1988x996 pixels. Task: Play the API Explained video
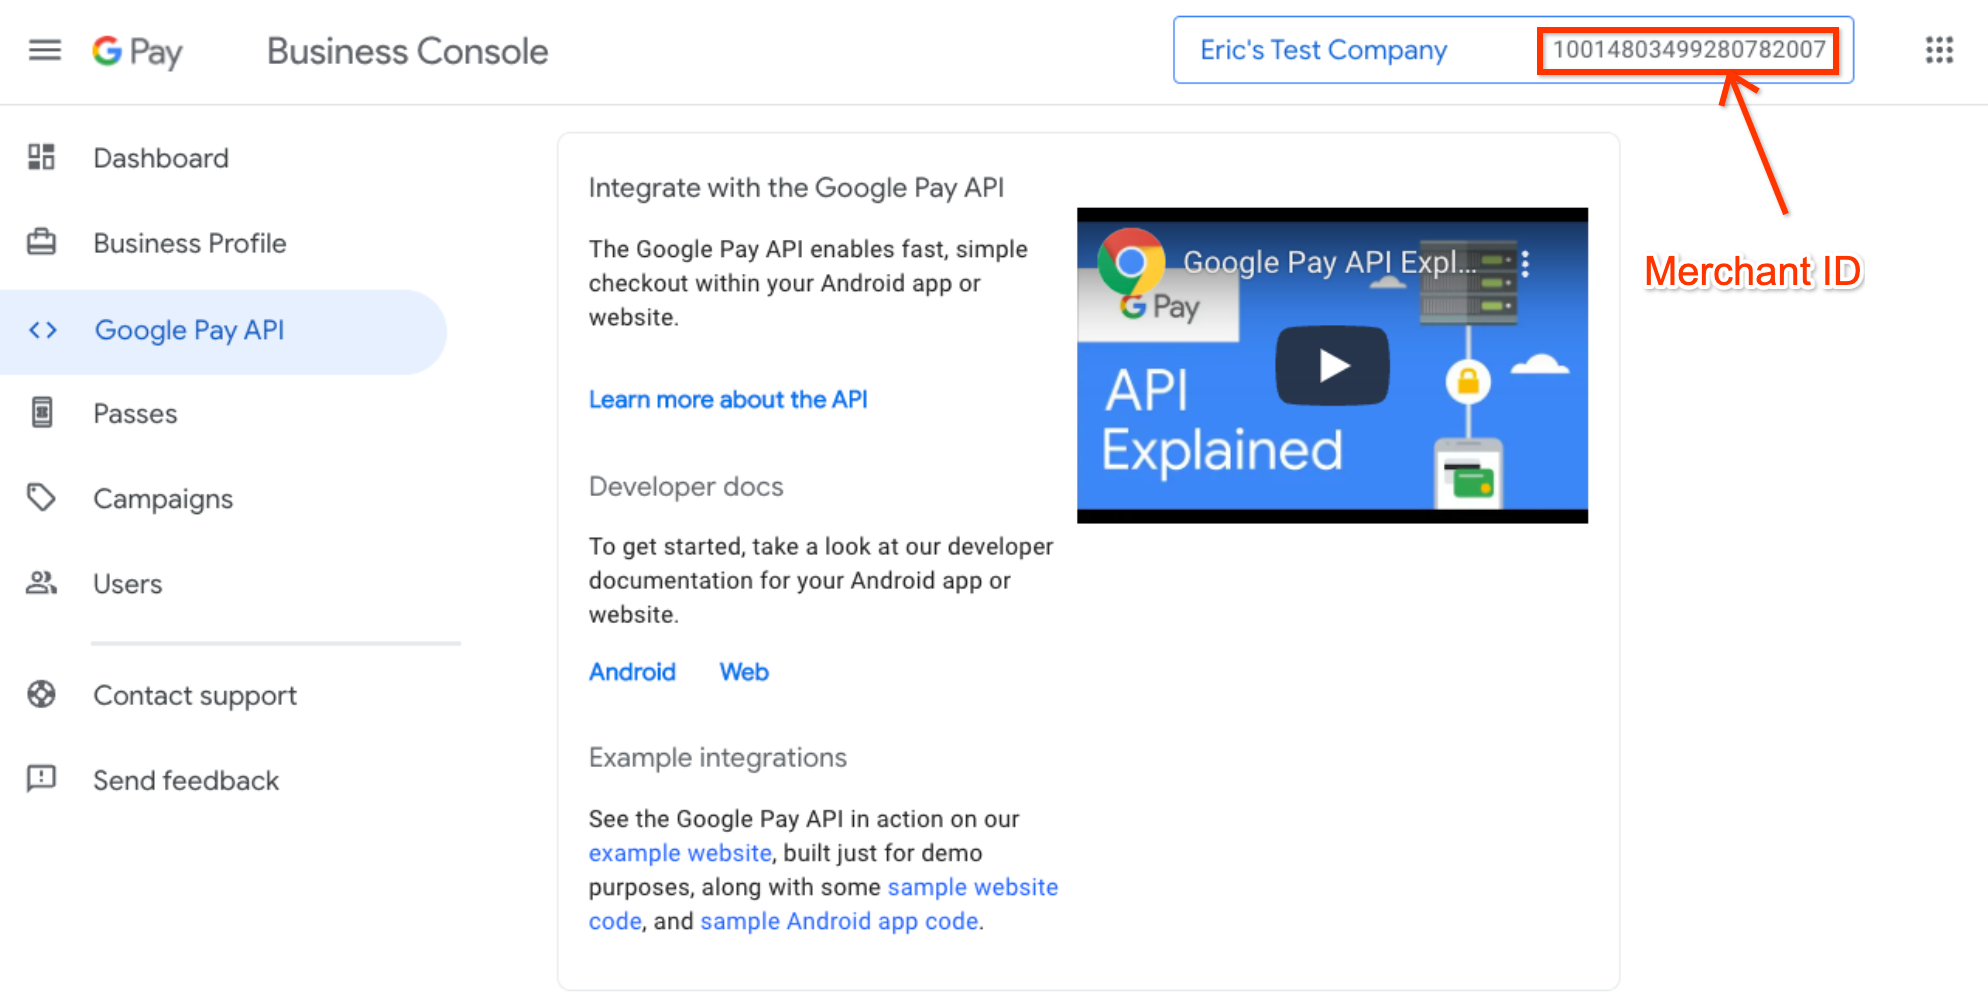coord(1332,365)
